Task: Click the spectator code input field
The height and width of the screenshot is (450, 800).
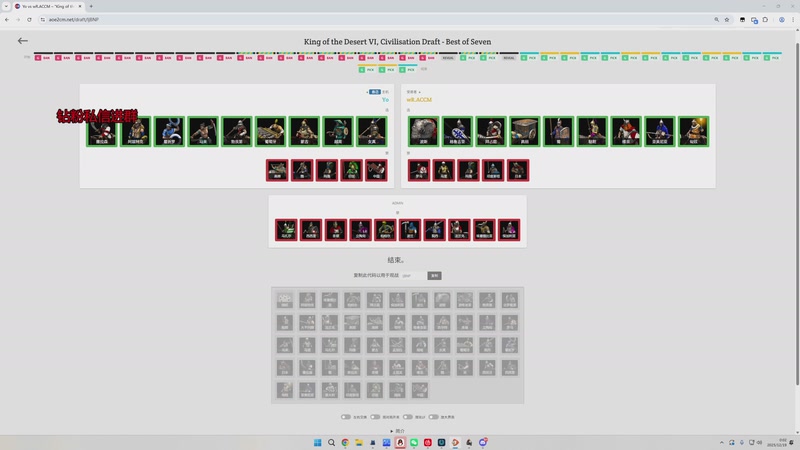Action: [x=413, y=276]
